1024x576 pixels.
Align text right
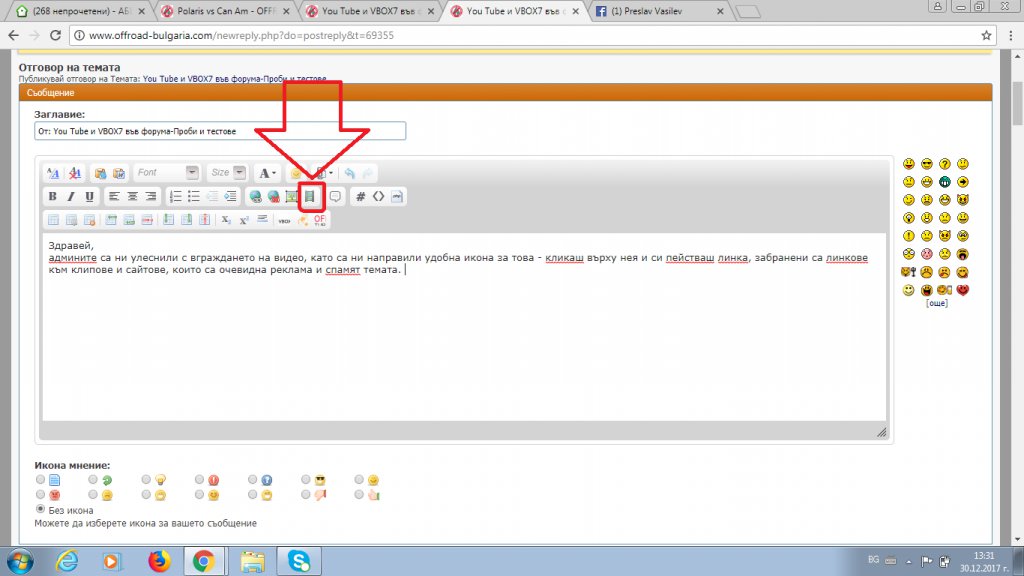click(x=150, y=196)
